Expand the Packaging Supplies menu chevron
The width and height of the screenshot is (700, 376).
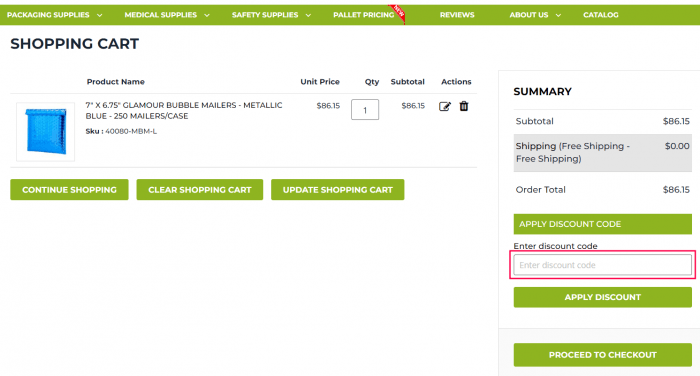100,15
